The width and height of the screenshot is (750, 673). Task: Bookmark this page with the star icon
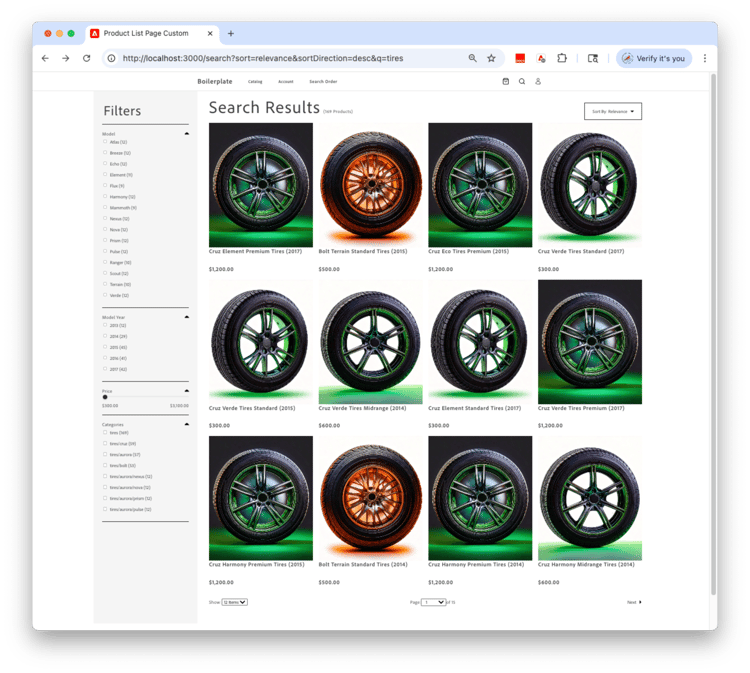(x=491, y=58)
